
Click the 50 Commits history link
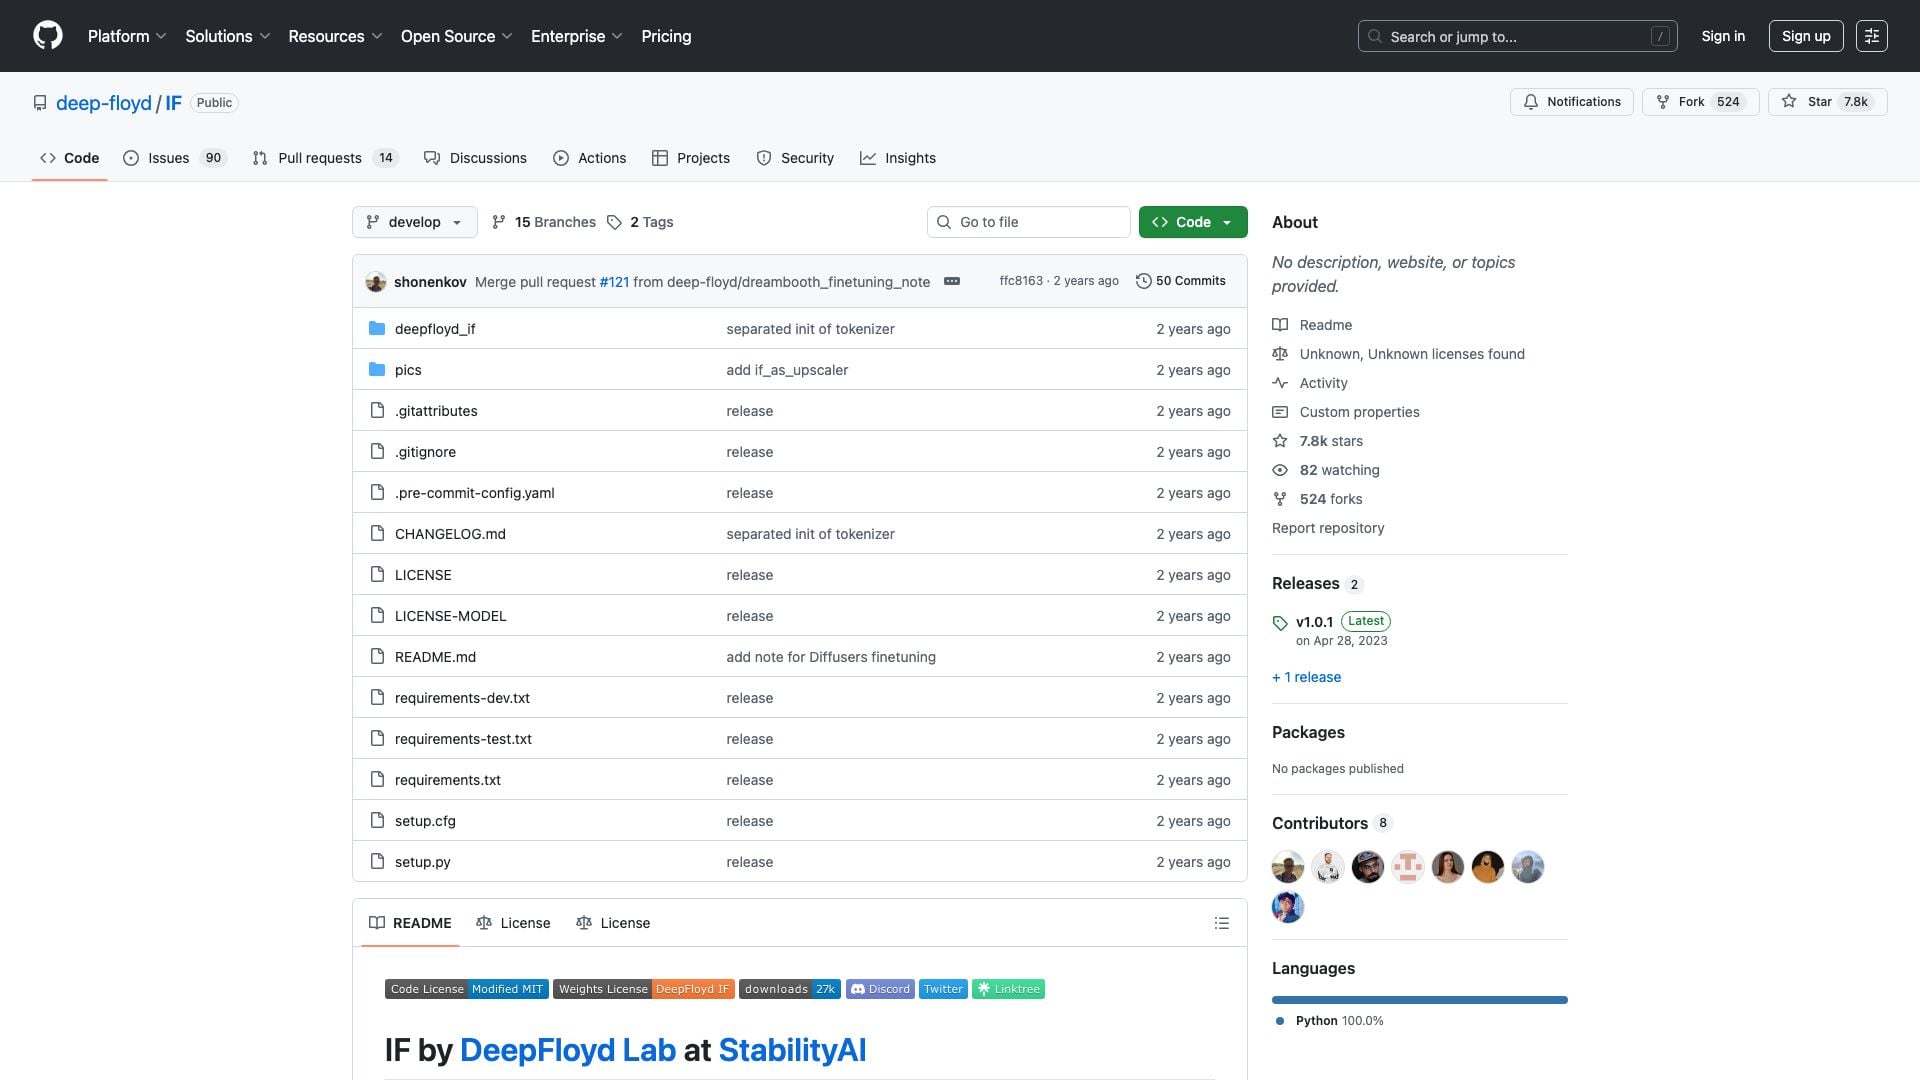click(1181, 281)
